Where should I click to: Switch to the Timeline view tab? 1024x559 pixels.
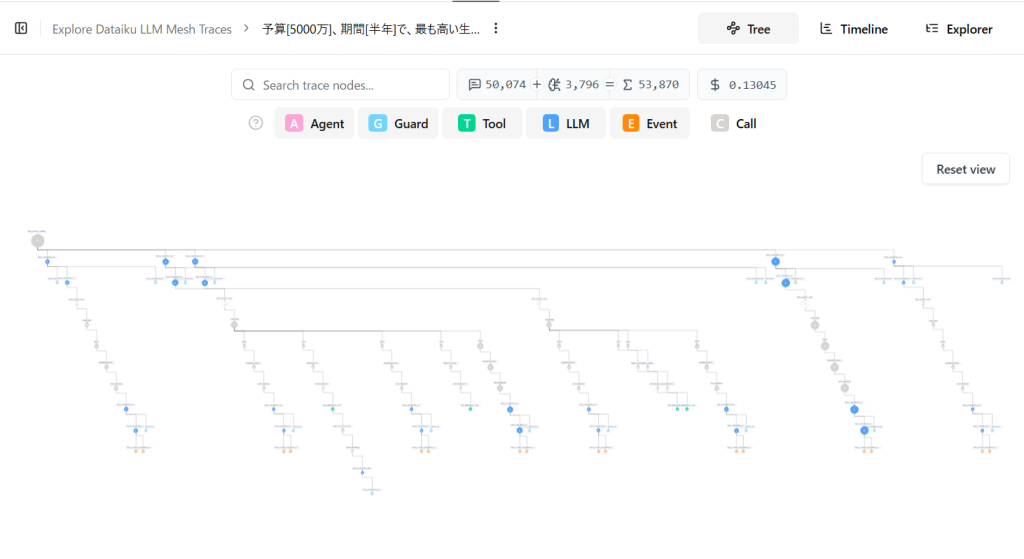point(854,29)
